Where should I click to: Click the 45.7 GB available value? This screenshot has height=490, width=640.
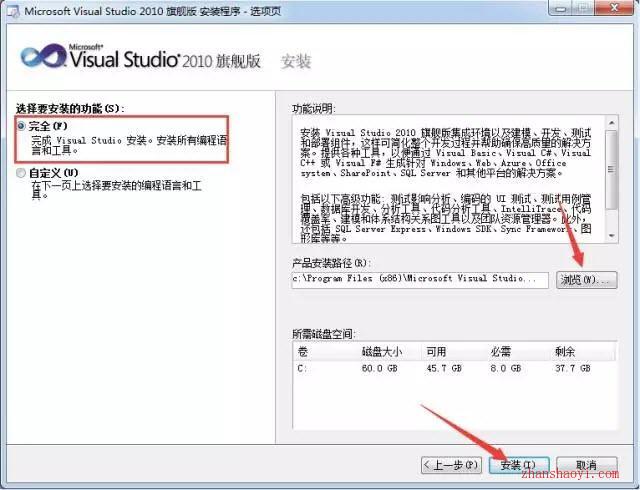tap(444, 368)
